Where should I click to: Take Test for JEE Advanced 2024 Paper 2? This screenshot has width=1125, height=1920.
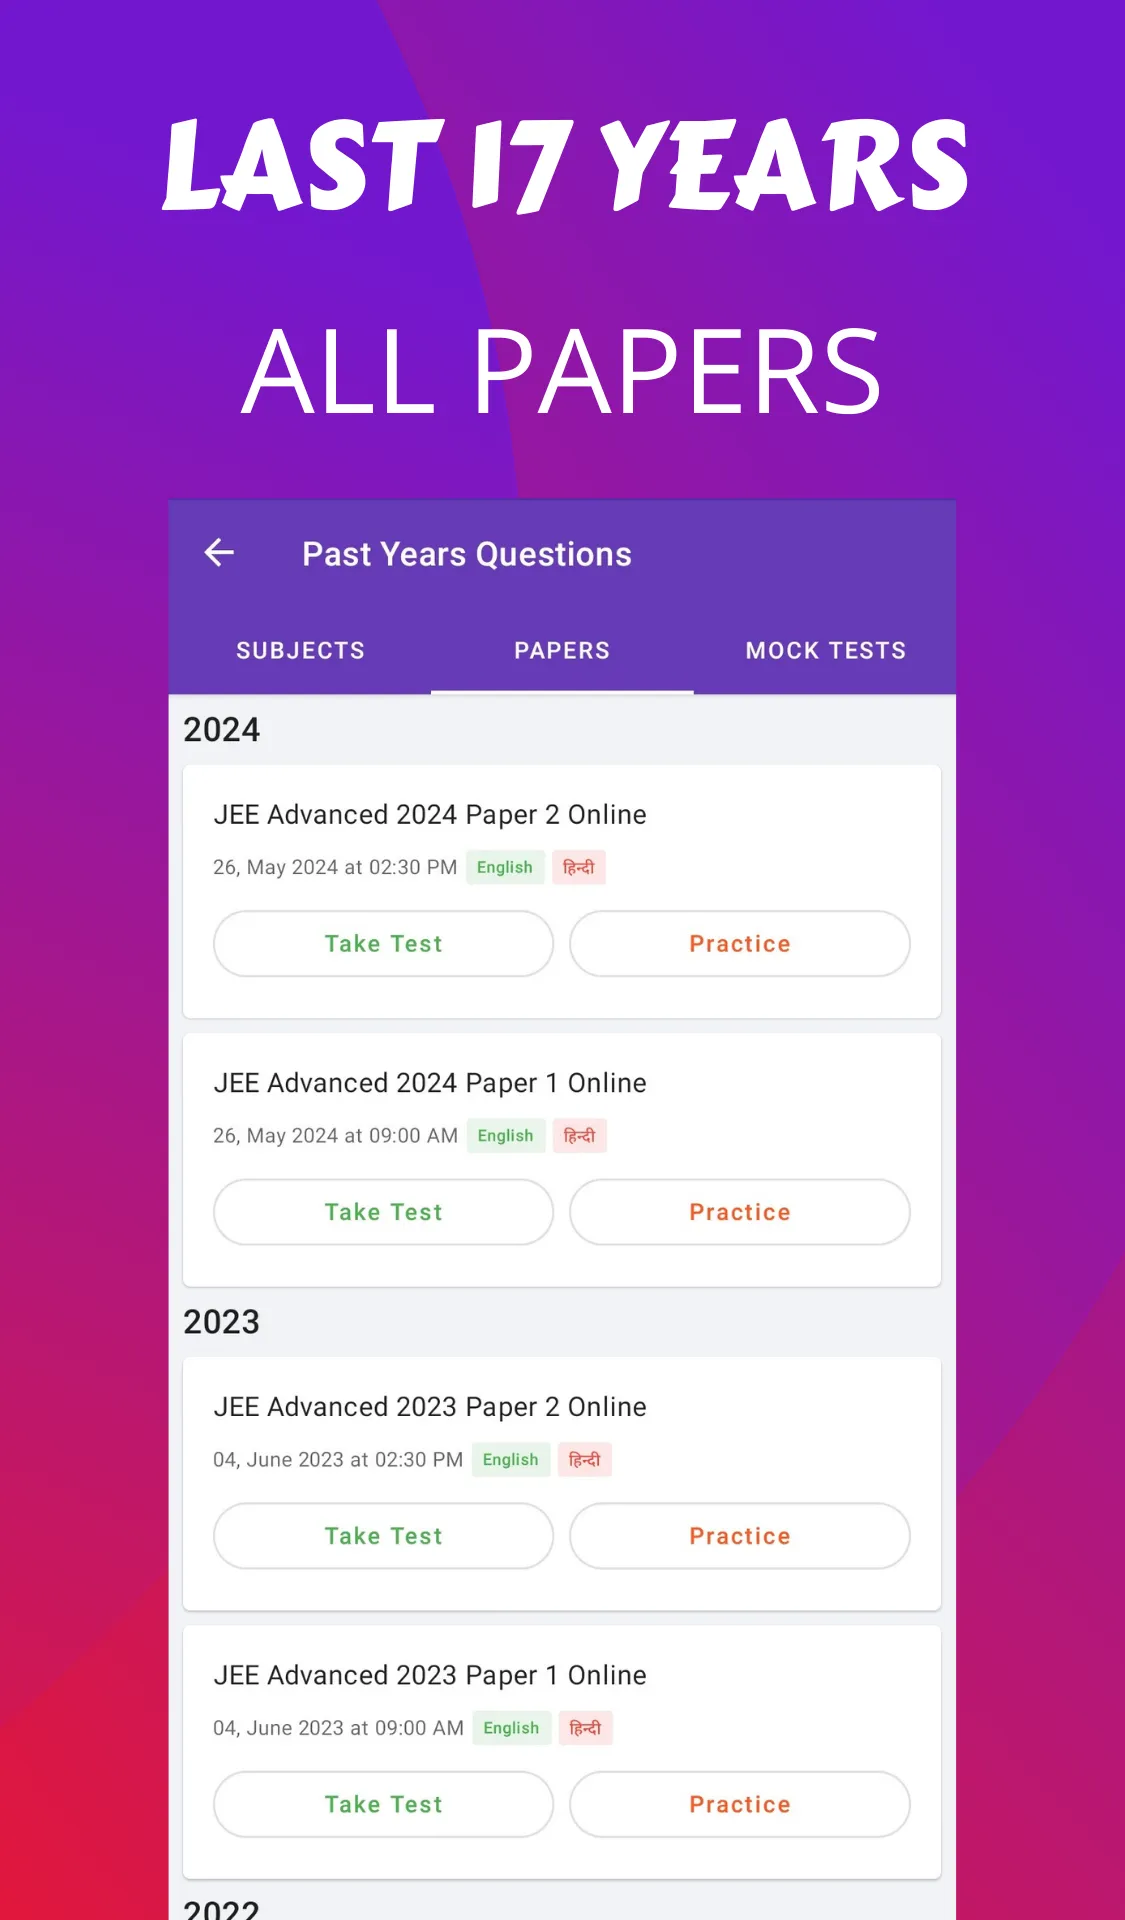[383, 944]
